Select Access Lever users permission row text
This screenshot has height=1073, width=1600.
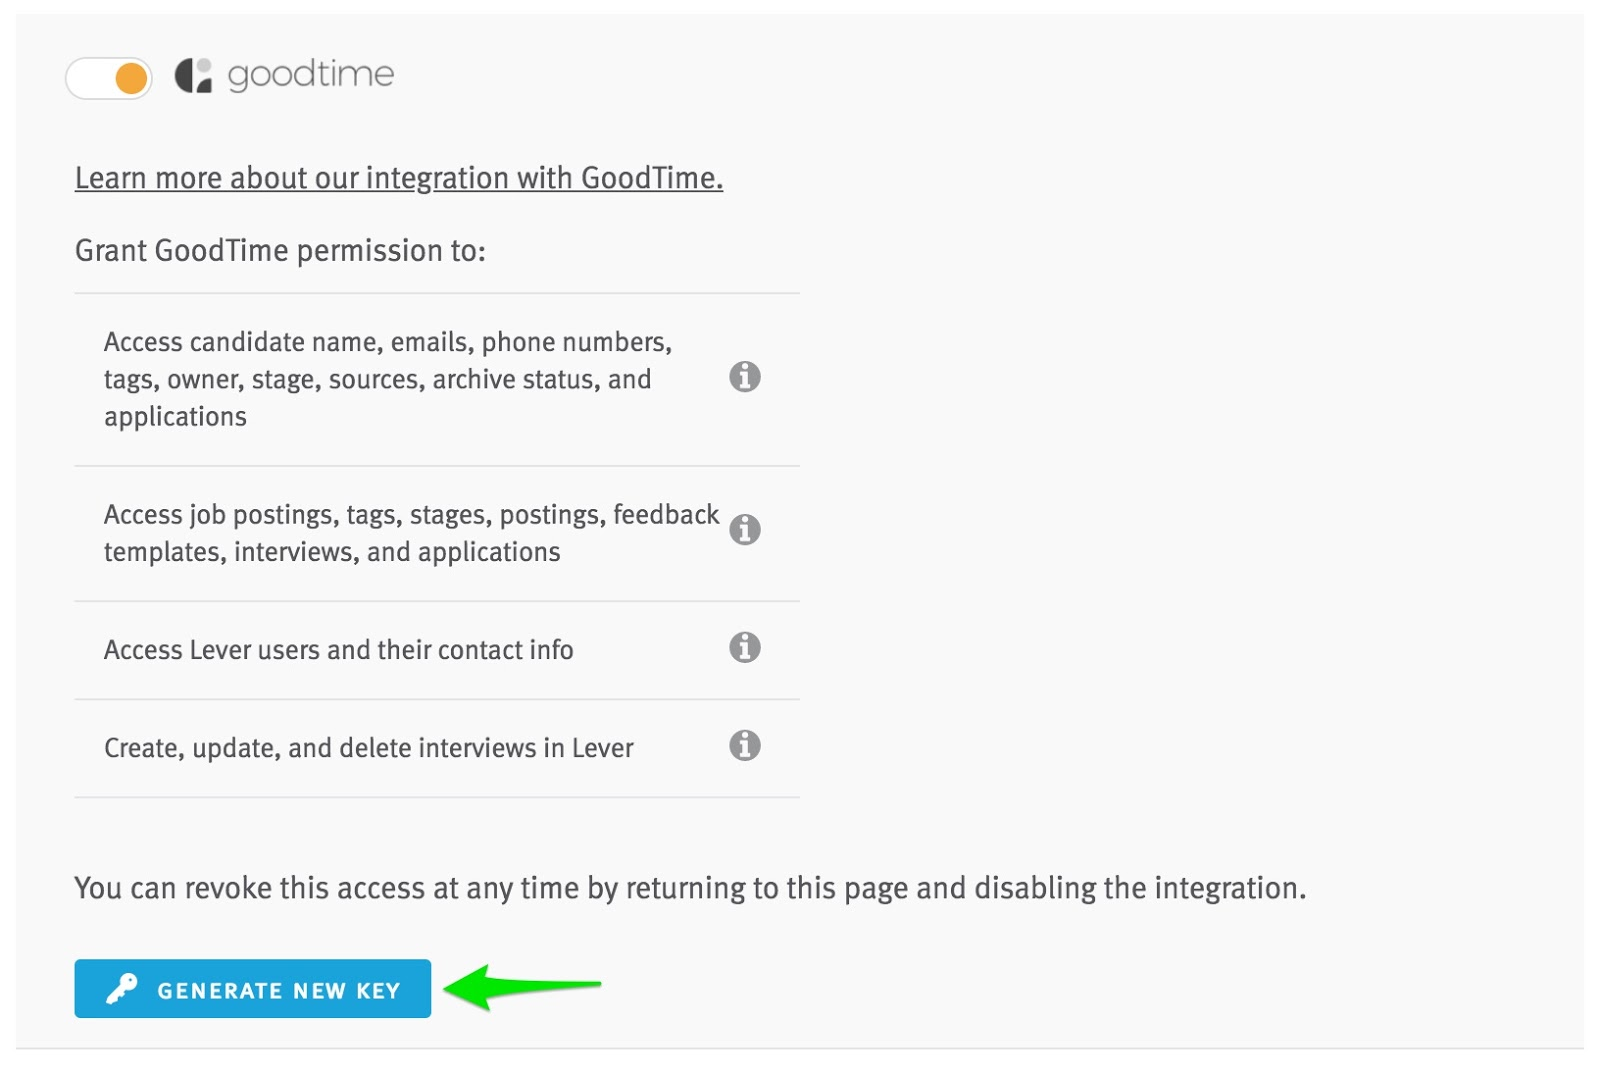[338, 650]
